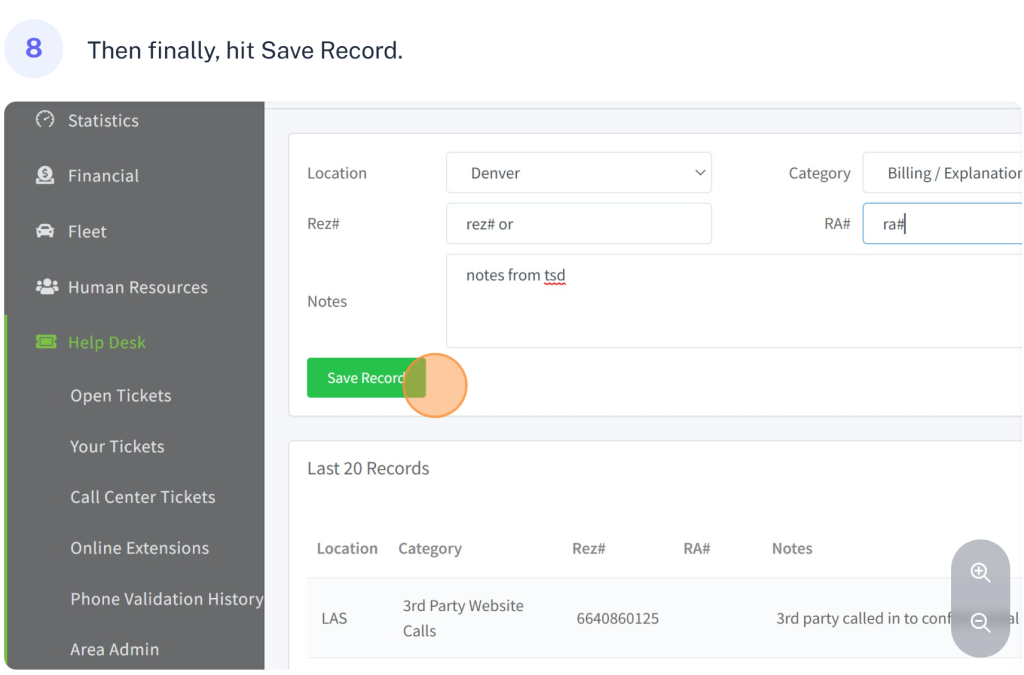Open Area Admin from the sidebar

[x=114, y=649]
